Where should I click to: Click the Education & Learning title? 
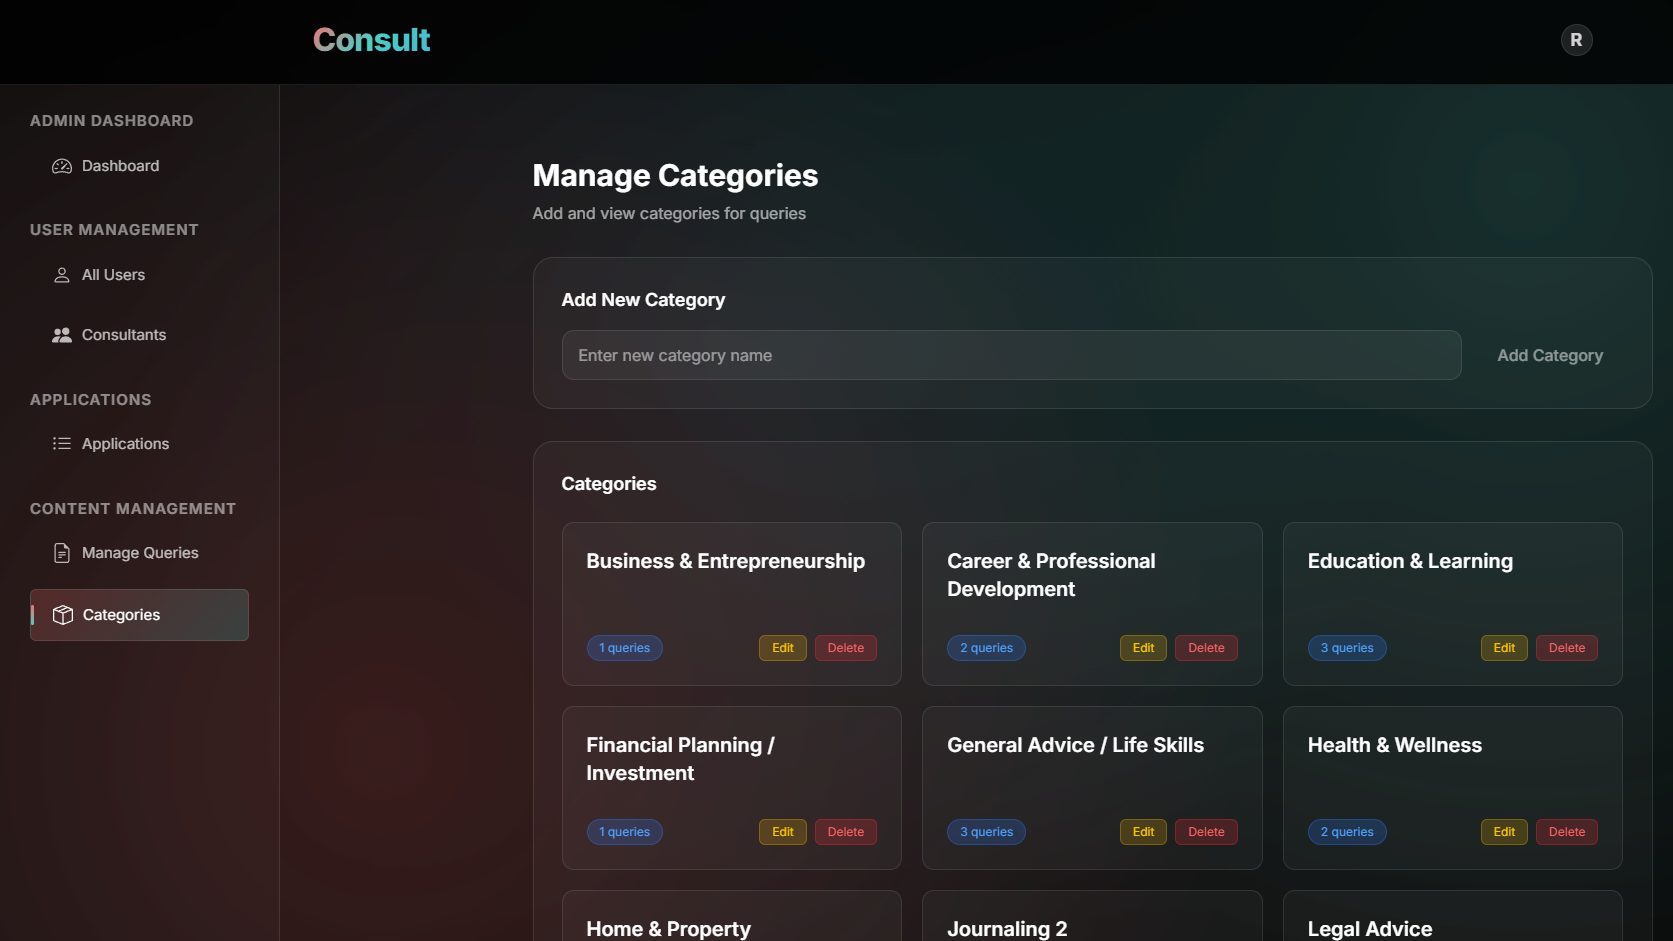(x=1410, y=561)
